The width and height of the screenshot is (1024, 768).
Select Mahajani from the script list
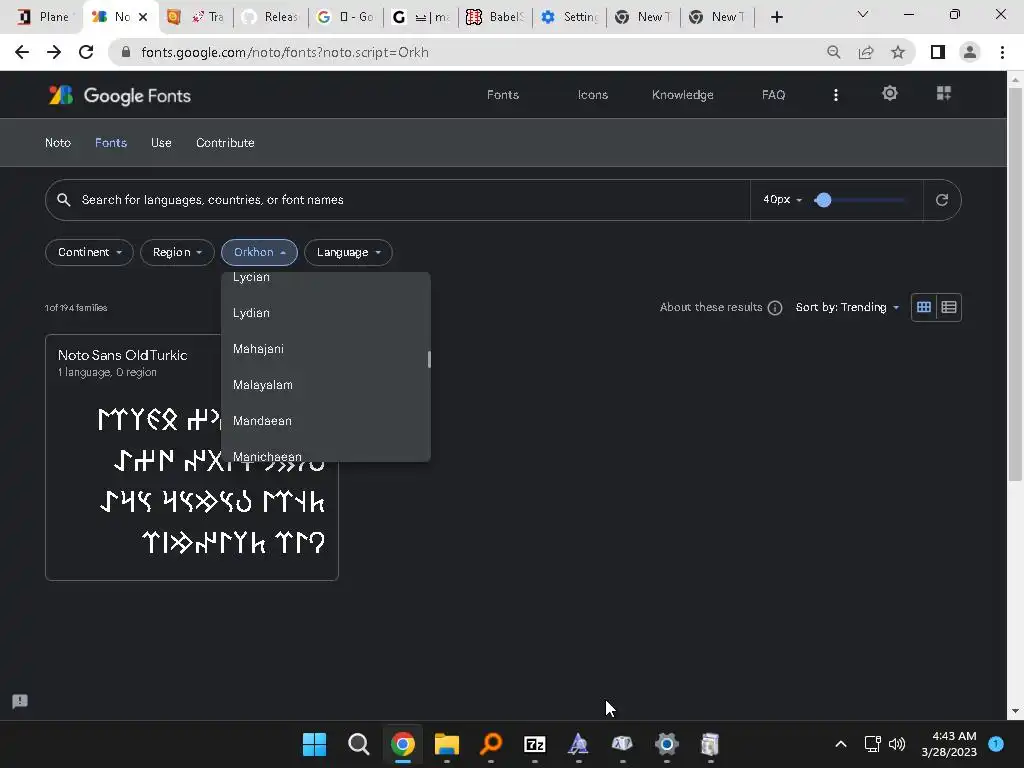pyautogui.click(x=325, y=349)
